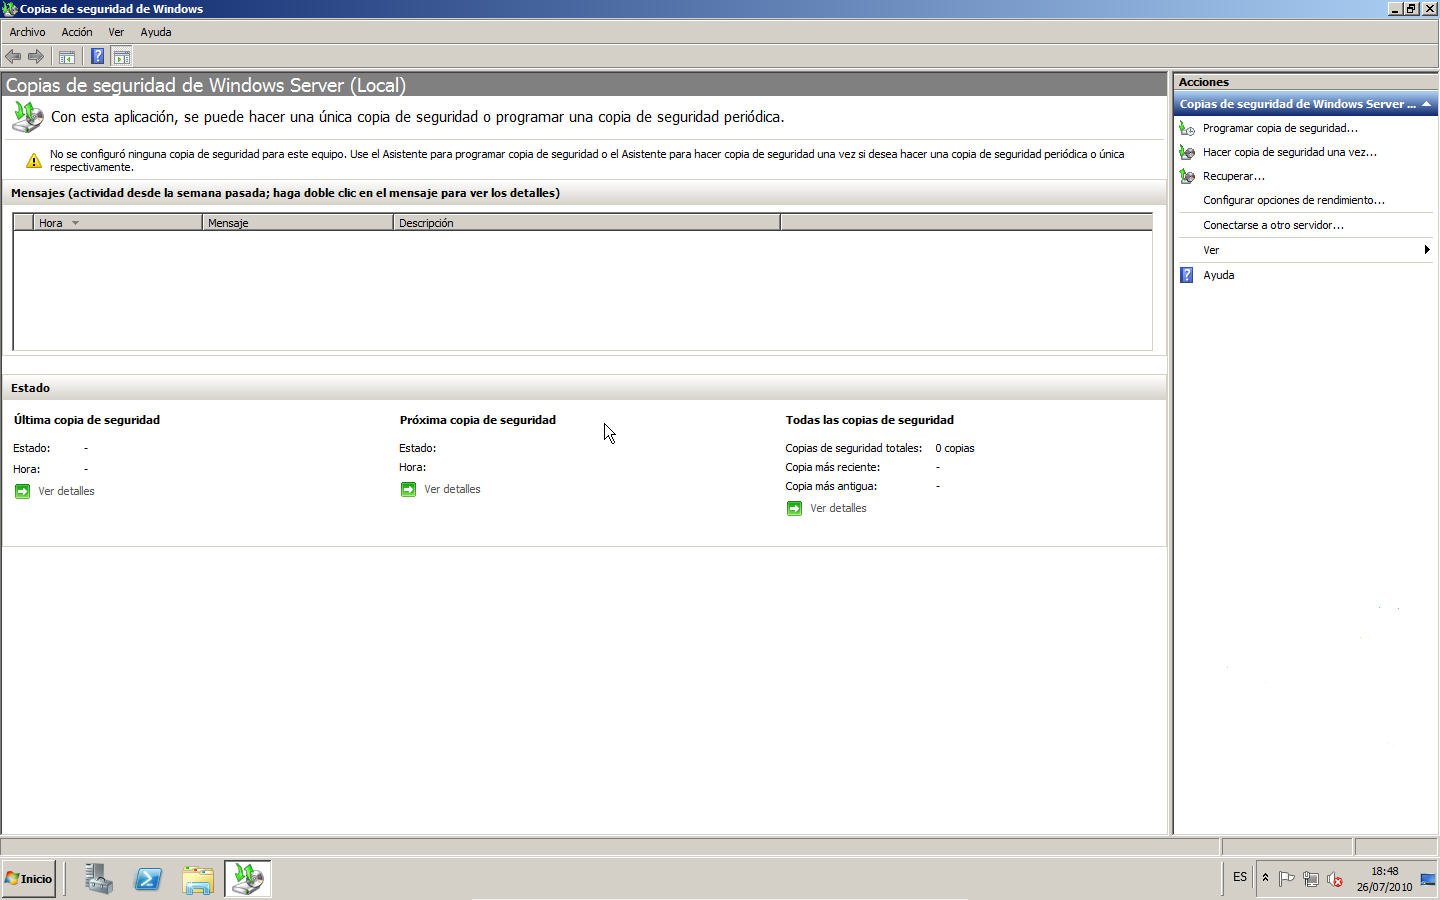Open Ver detalles under Última copia de seguridad

[66, 491]
